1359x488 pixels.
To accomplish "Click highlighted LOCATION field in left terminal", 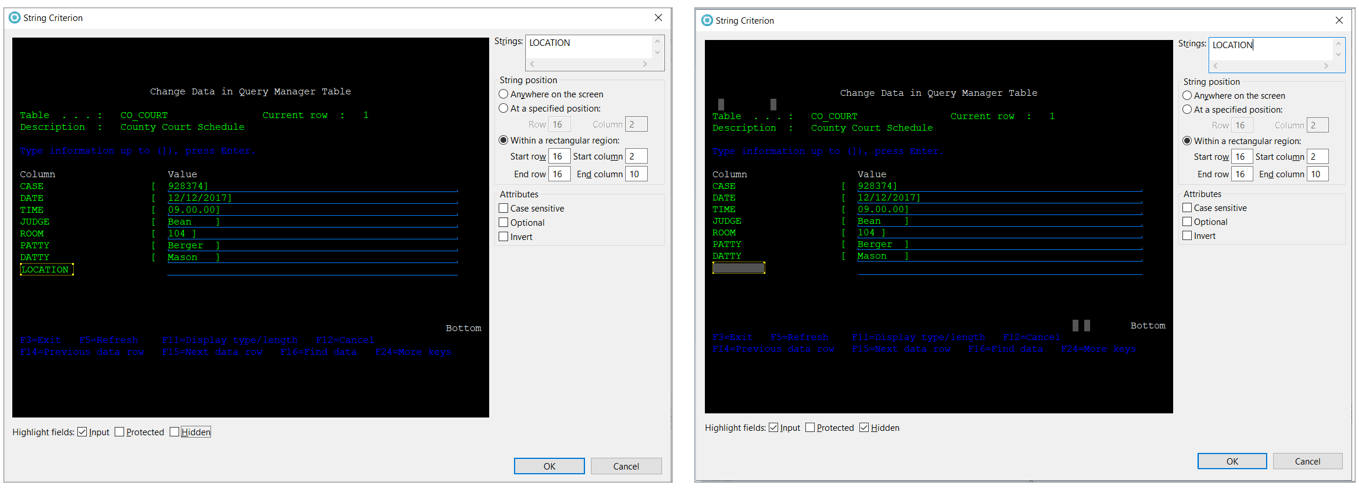I will 46,270.
